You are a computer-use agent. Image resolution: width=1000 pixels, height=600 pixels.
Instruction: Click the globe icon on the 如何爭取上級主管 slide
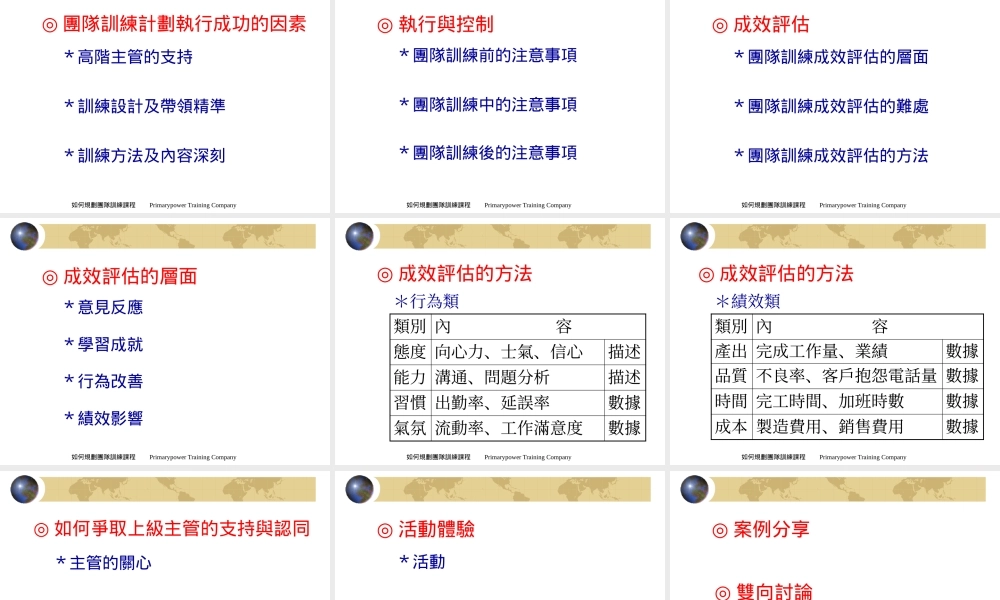pyautogui.click(x=24, y=489)
